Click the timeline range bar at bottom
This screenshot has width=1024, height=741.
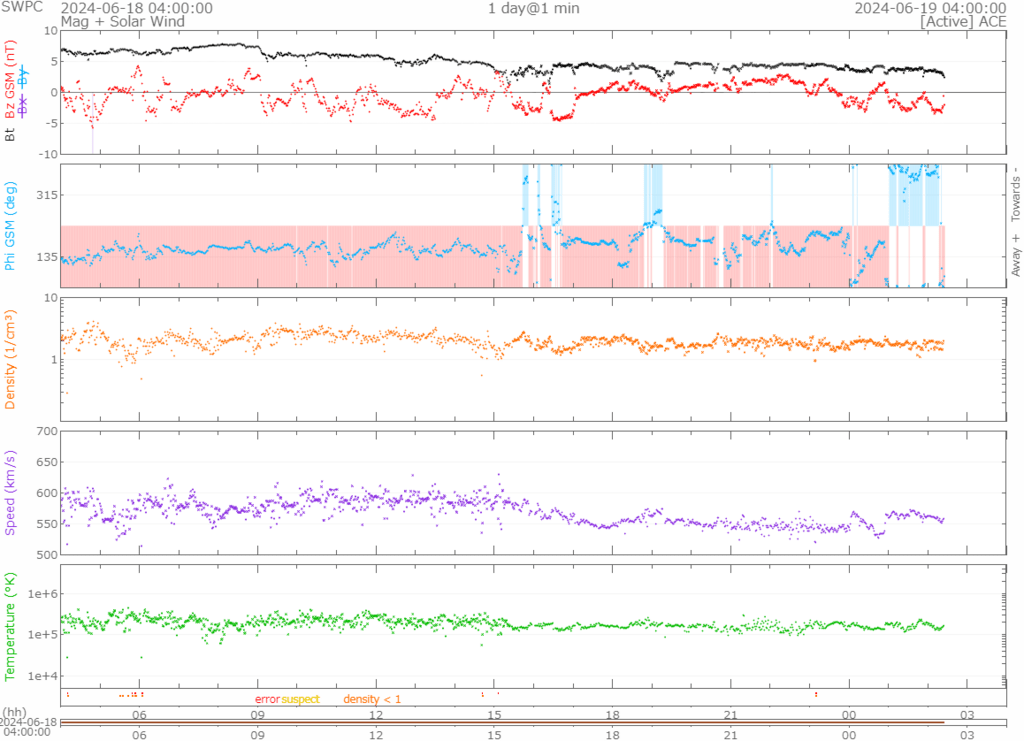point(502,723)
